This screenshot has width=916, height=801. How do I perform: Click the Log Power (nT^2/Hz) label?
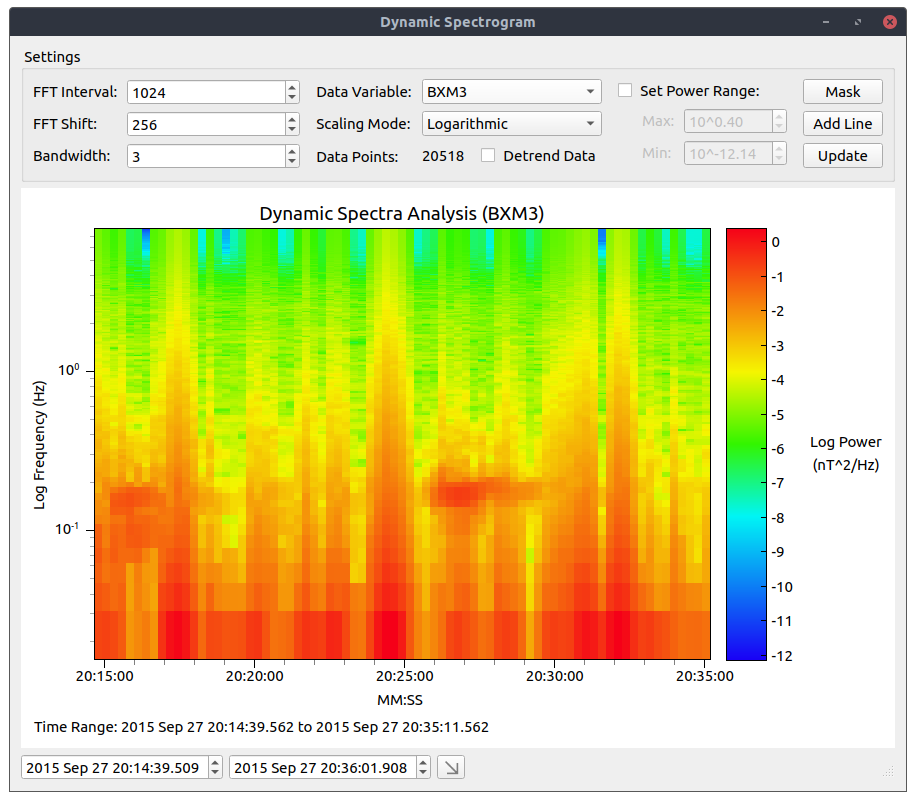[x=846, y=453]
